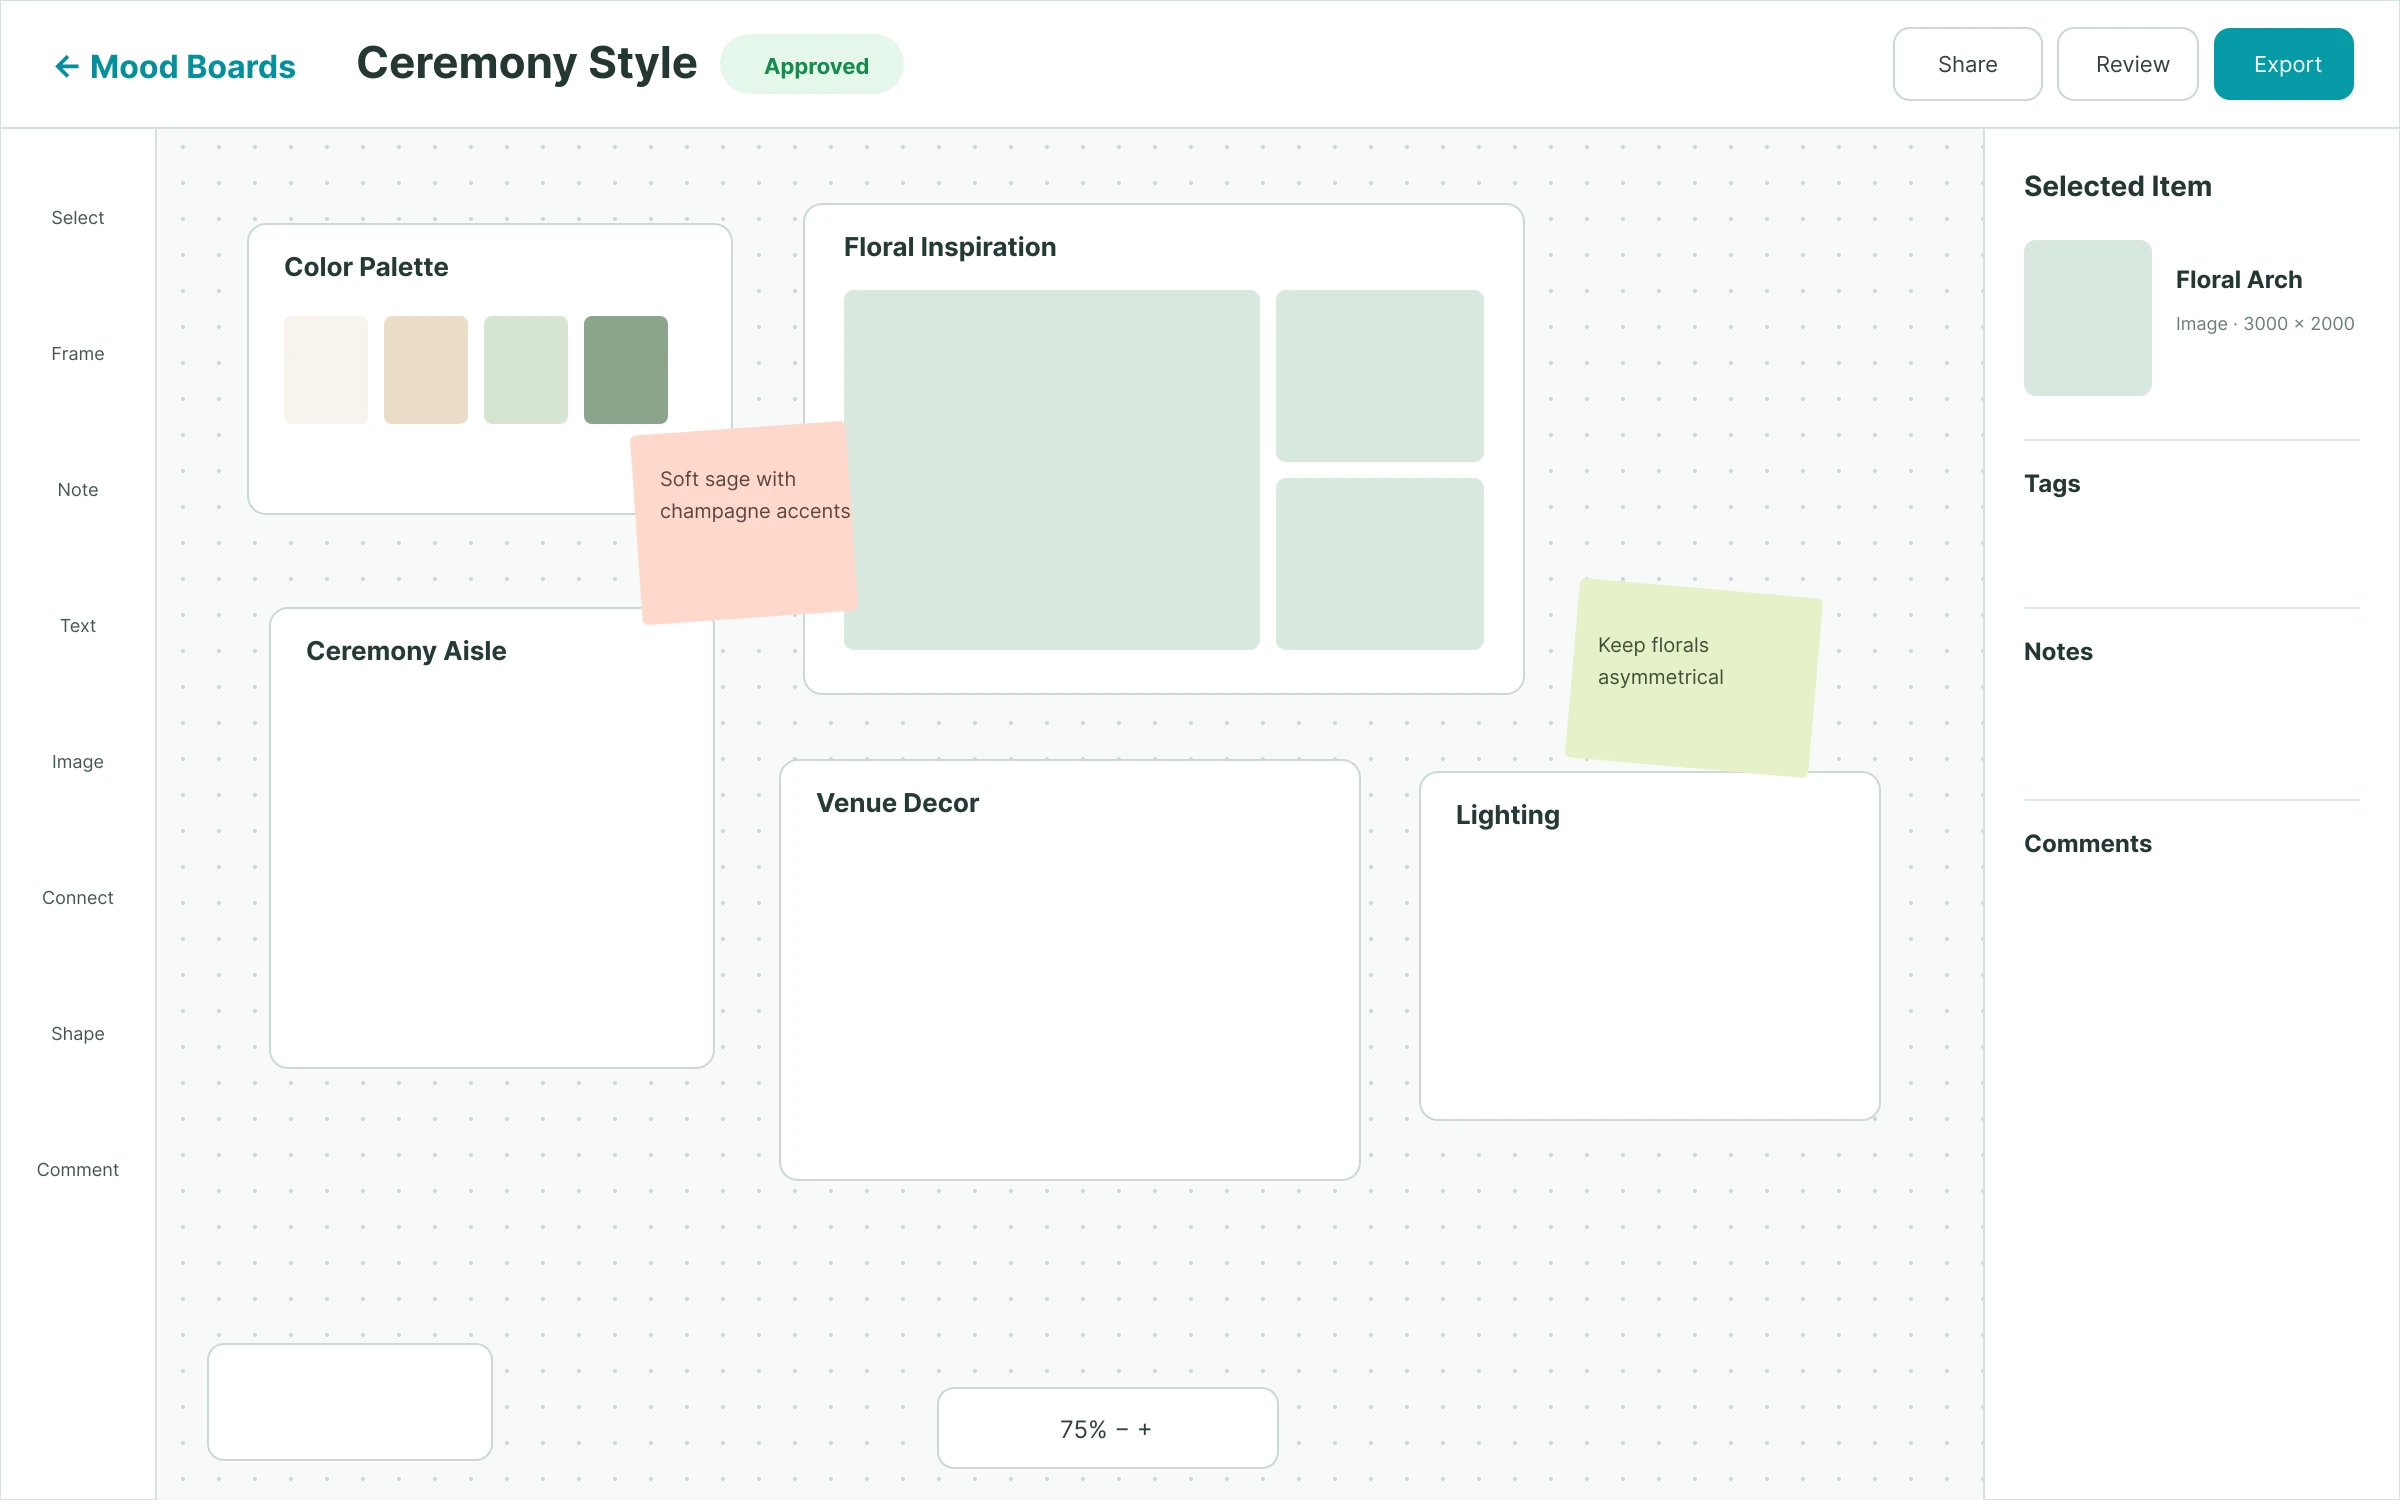Click the Ceremony Style board title
Viewport: 2400px width, 1500px height.
(526, 64)
